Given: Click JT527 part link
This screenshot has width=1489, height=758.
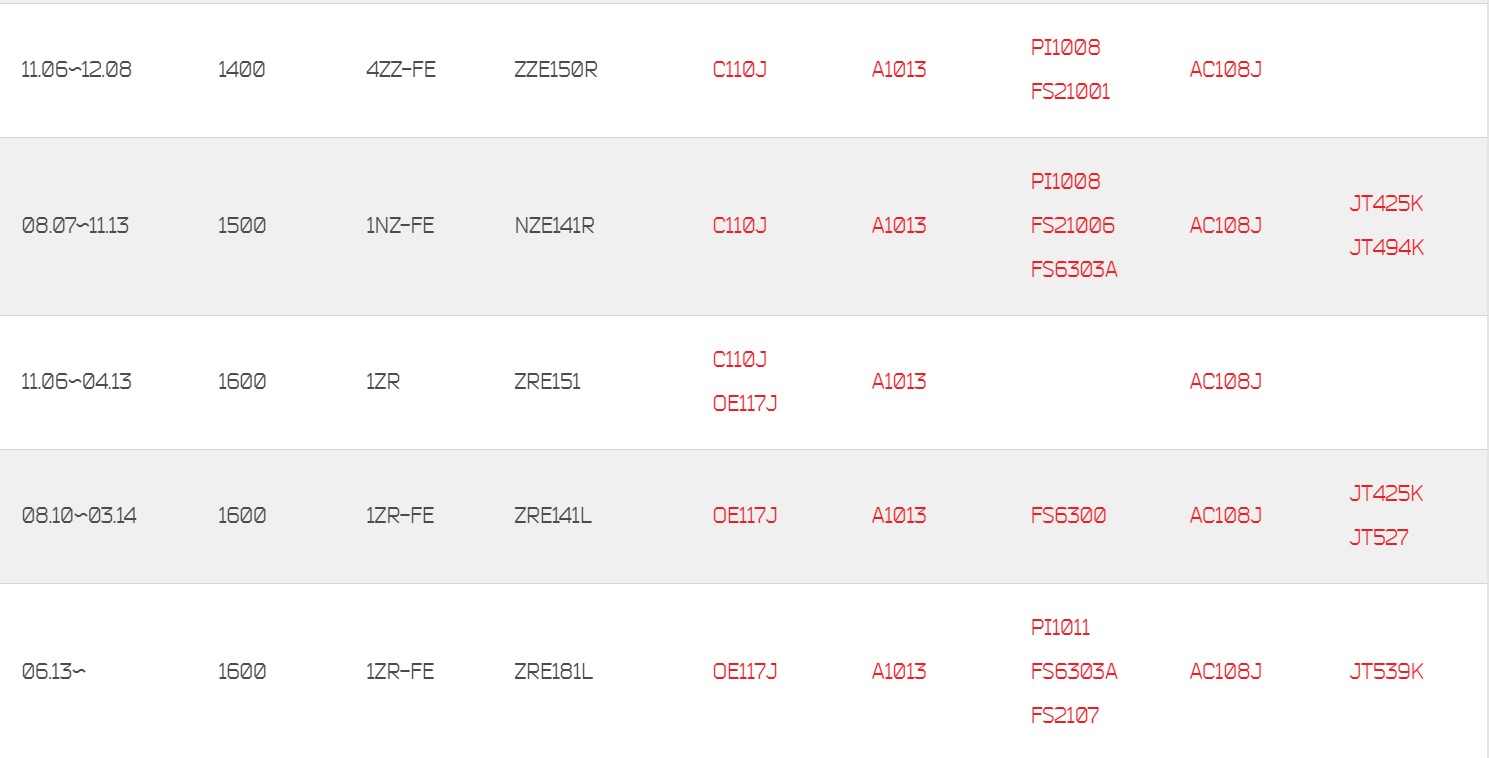Looking at the screenshot, I should (1378, 538).
